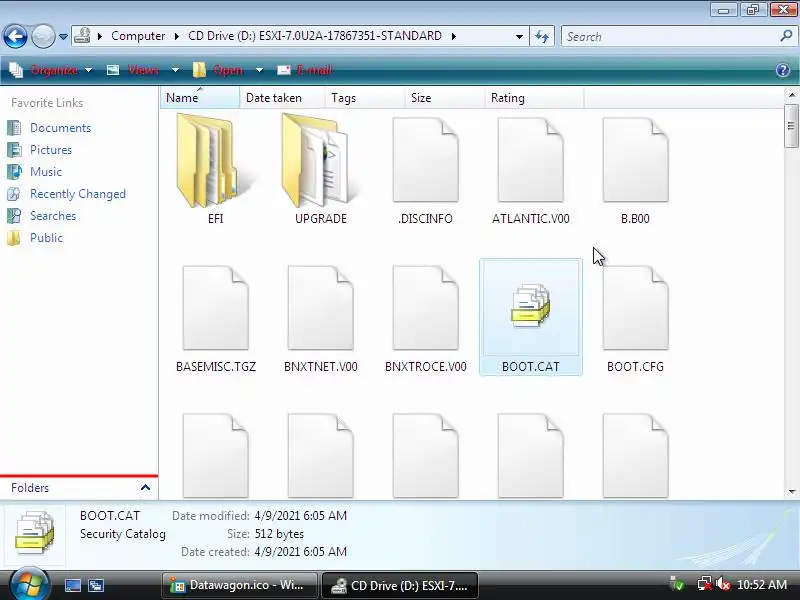This screenshot has width=800, height=600.
Task: Switch to Datawagon.ico taskbar window
Action: [239, 585]
